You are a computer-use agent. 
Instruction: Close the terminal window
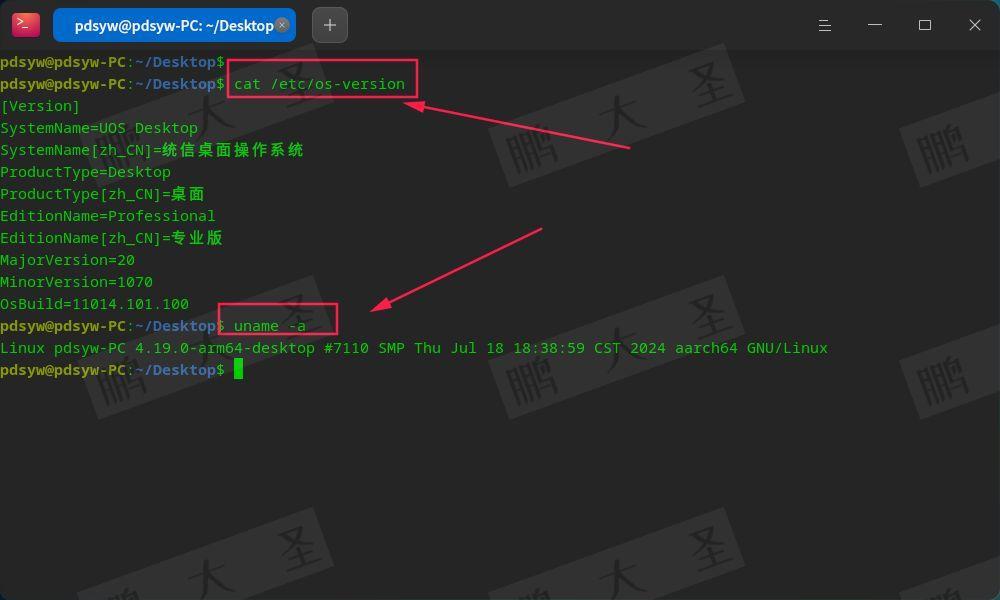tap(974, 25)
